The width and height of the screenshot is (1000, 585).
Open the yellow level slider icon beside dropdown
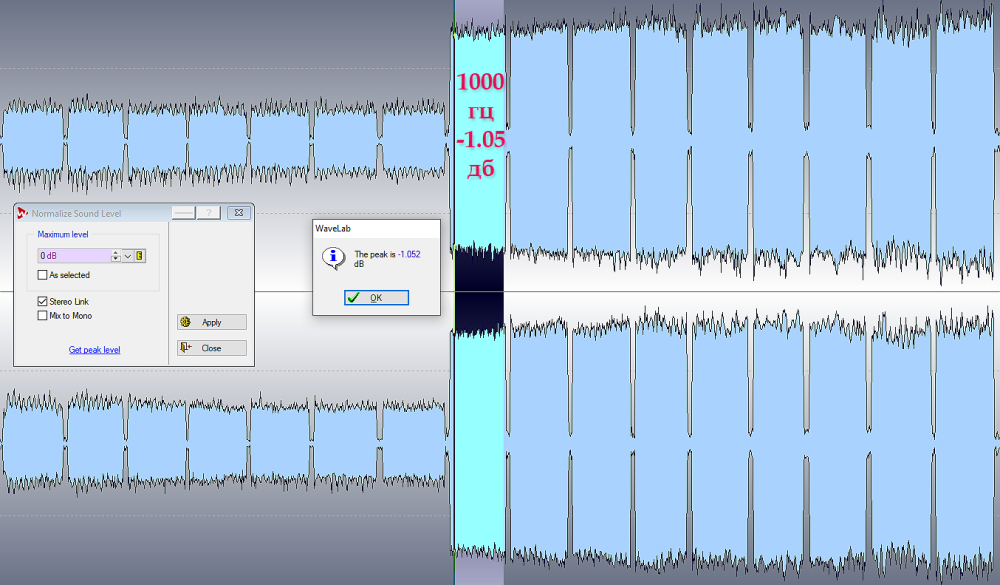tap(141, 256)
